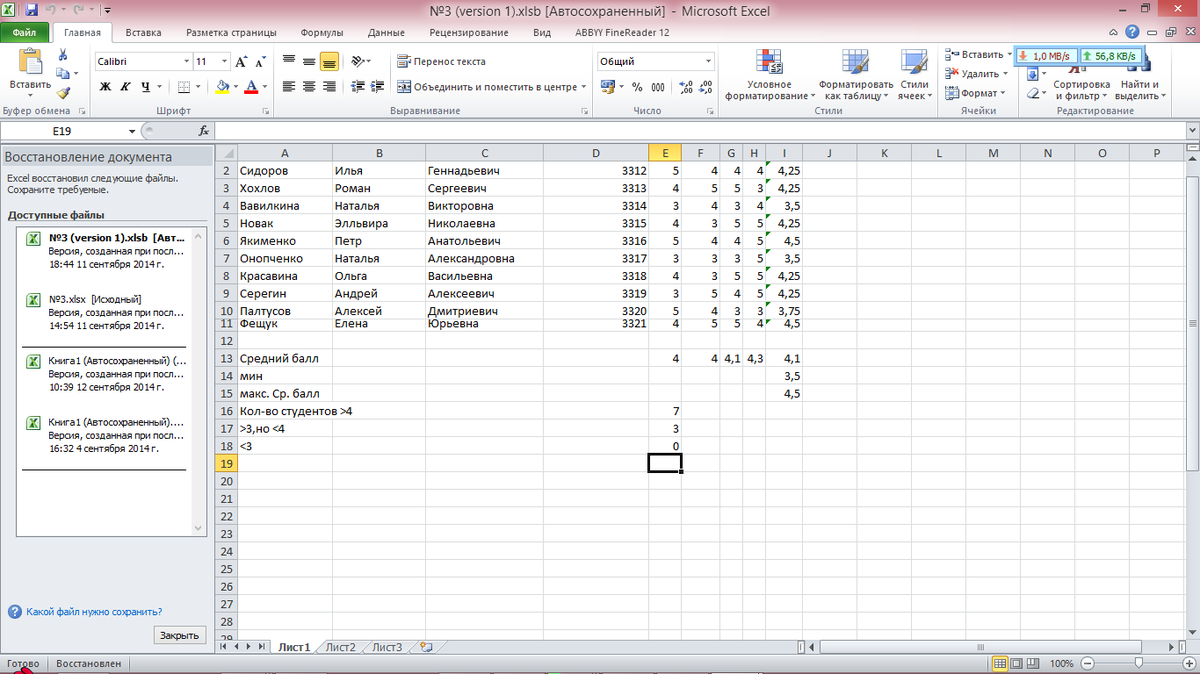Click the Insert Function fx icon
Image resolution: width=1200 pixels, height=674 pixels.
[203, 131]
